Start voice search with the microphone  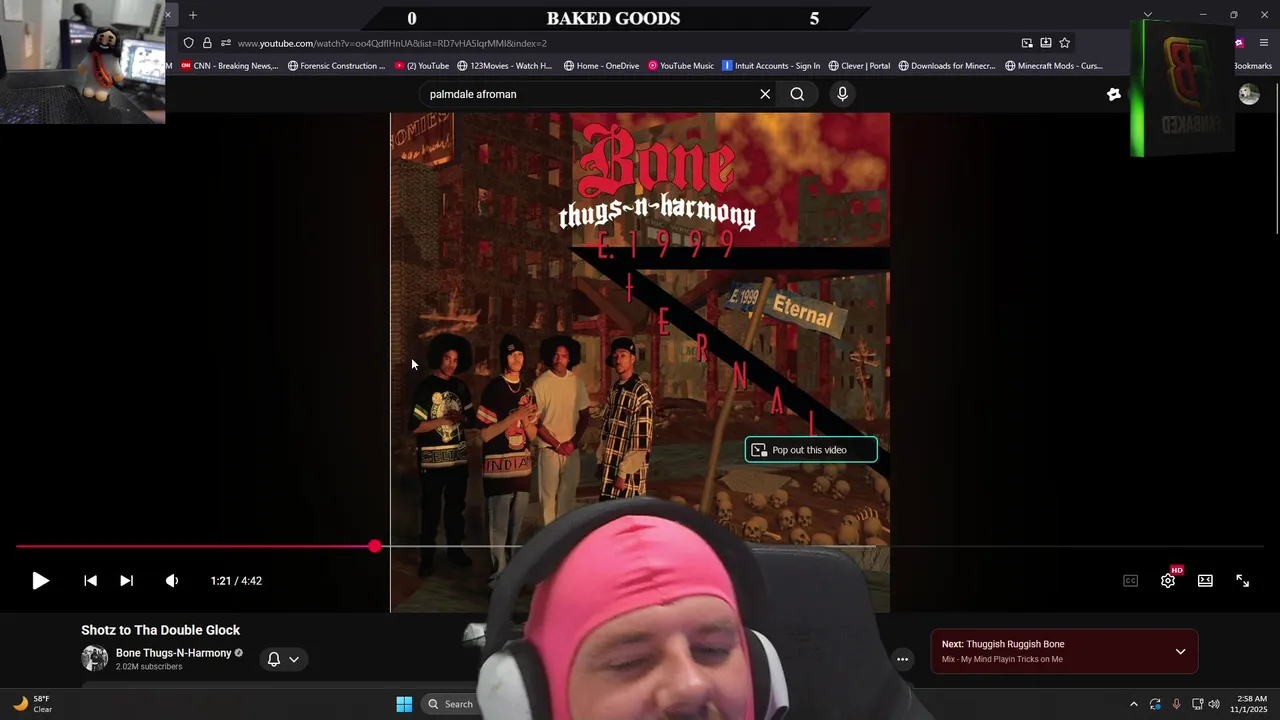tap(842, 94)
